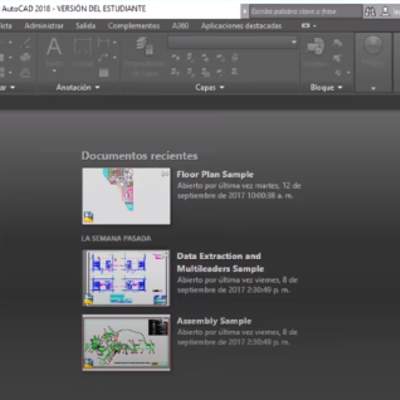
Task: Insert a Table from Anotación panel
Action: pyautogui.click(x=104, y=72)
